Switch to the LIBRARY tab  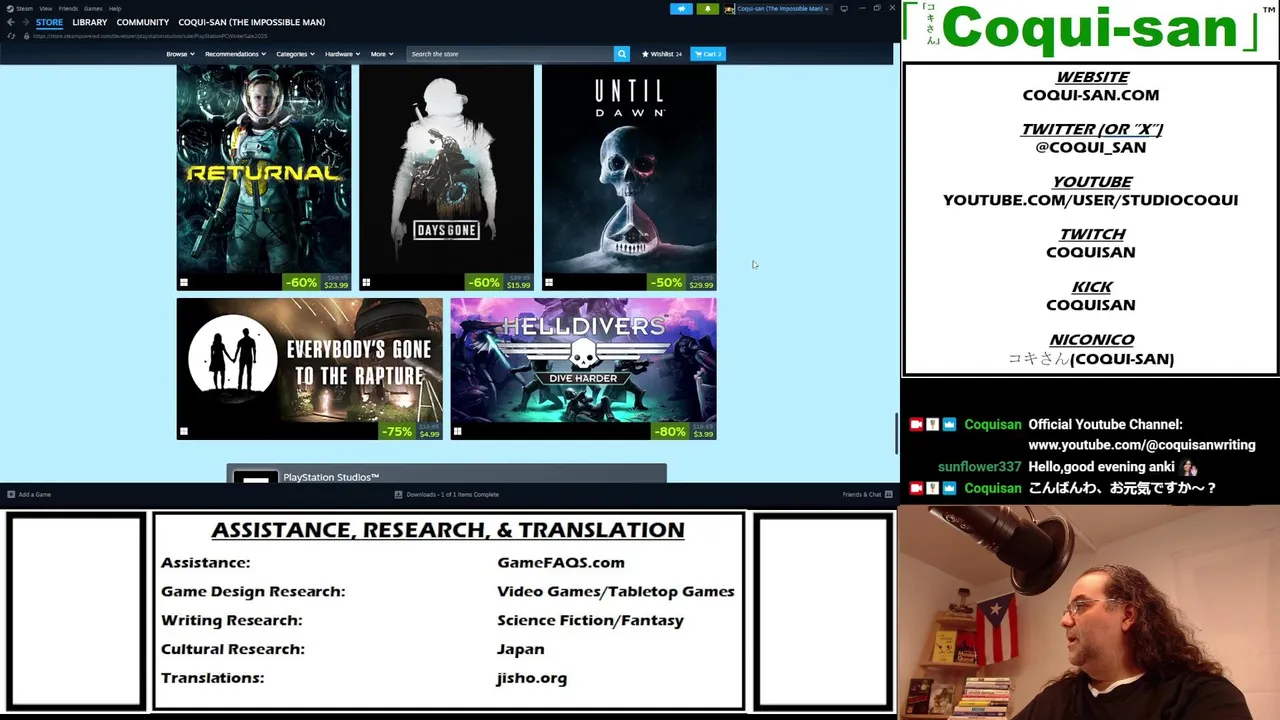[x=89, y=22]
